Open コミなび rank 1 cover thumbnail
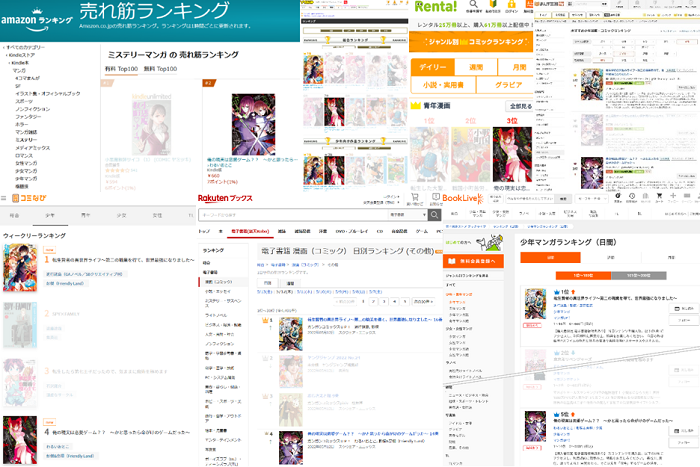This screenshot has width=700, height=467. click(x=20, y=267)
